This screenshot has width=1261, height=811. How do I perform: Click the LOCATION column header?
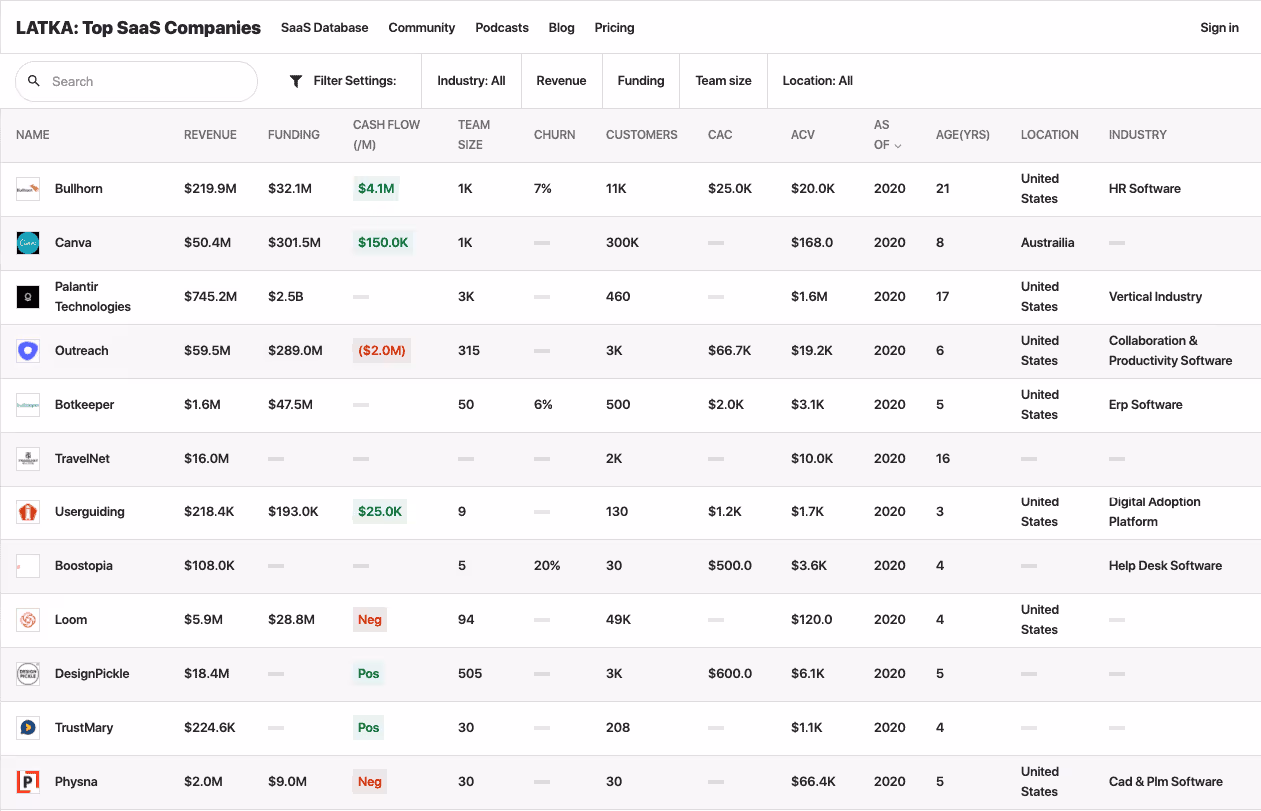[x=1050, y=135]
